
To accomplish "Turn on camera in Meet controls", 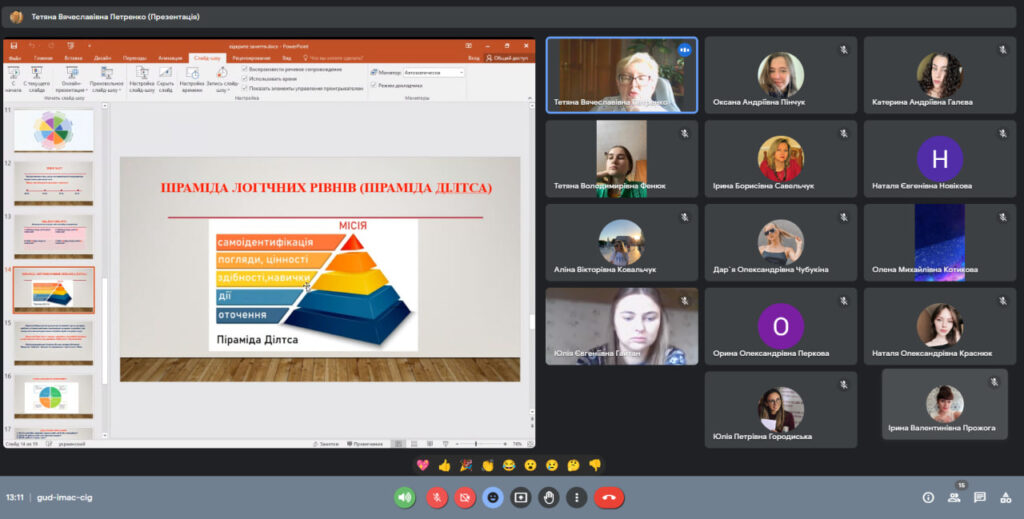I will 465,497.
